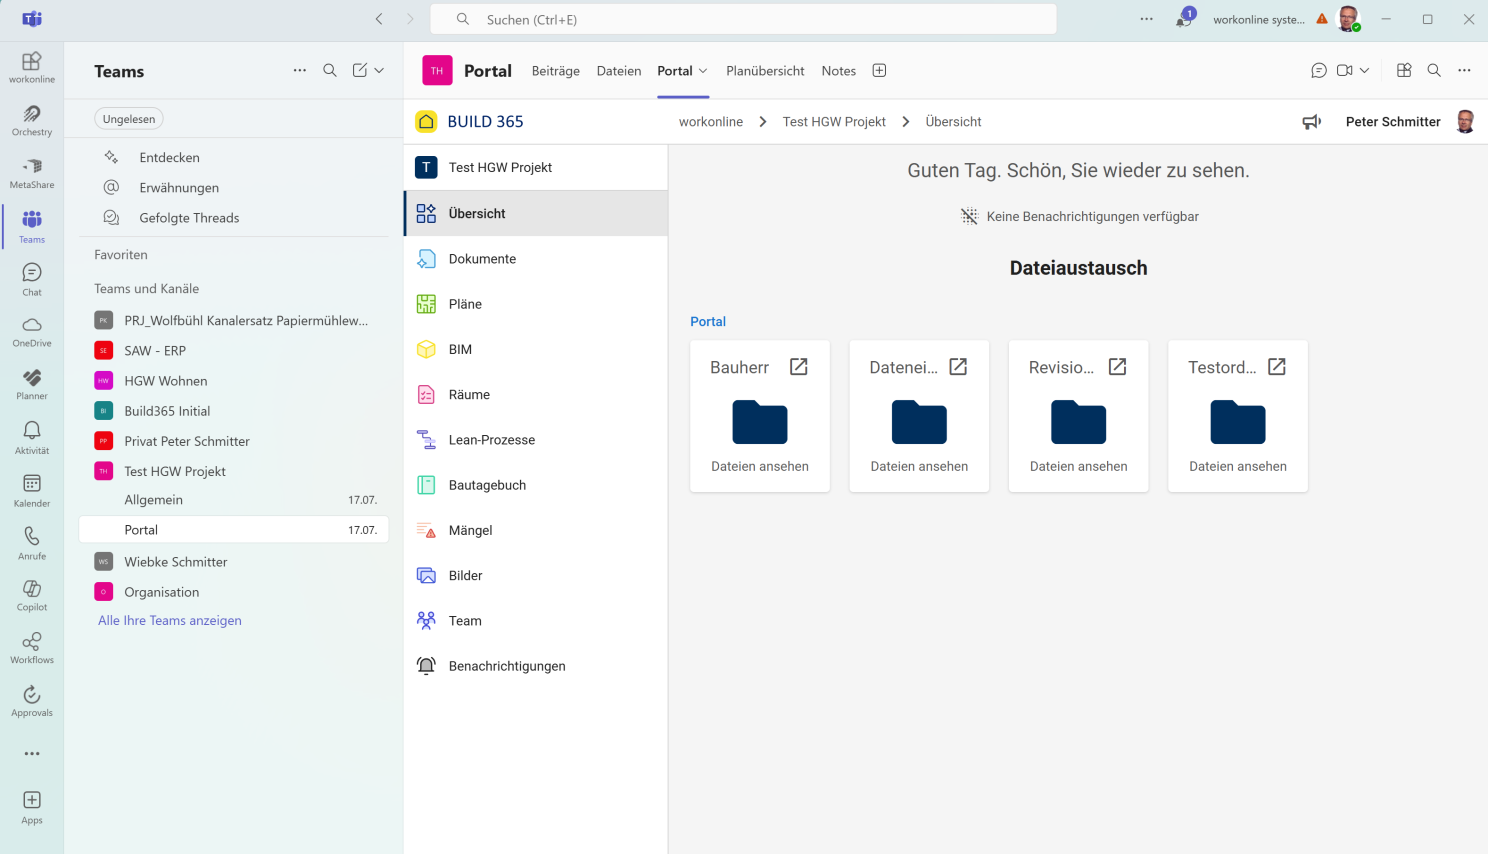Click Alle Ihre Teams anzeigen link
This screenshot has height=854, width=1488.
coord(170,621)
